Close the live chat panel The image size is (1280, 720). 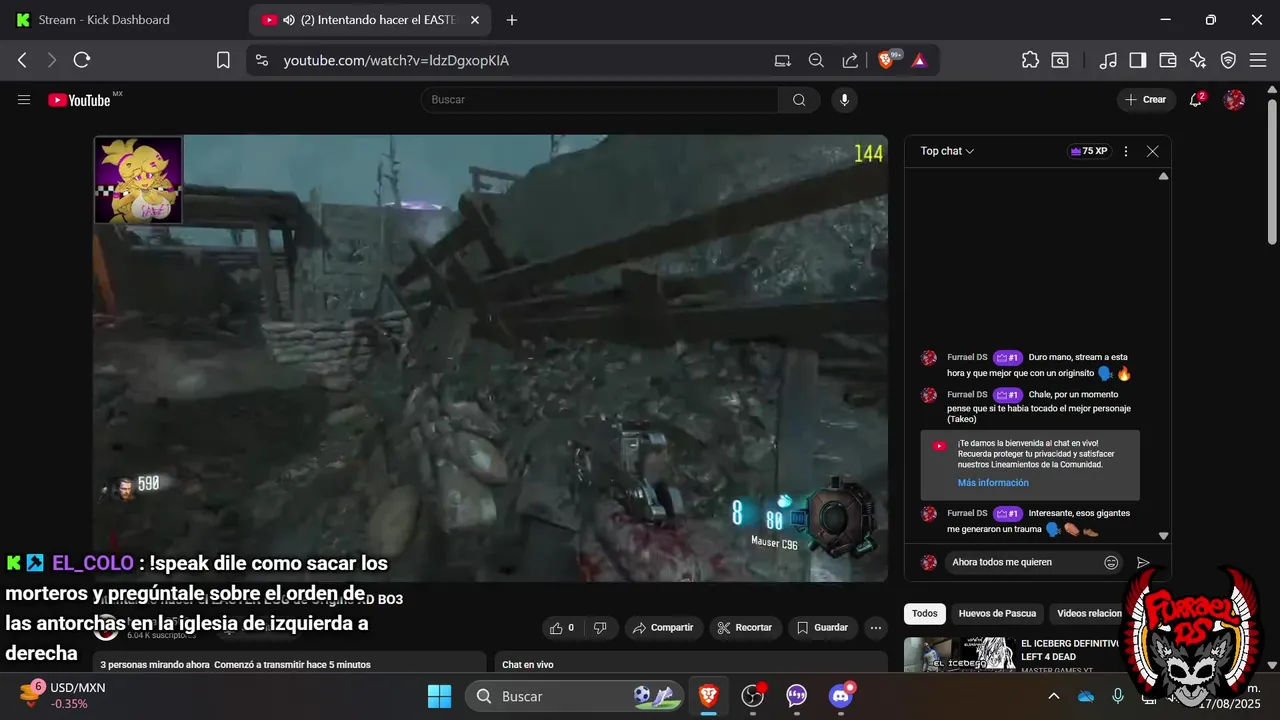(1152, 151)
